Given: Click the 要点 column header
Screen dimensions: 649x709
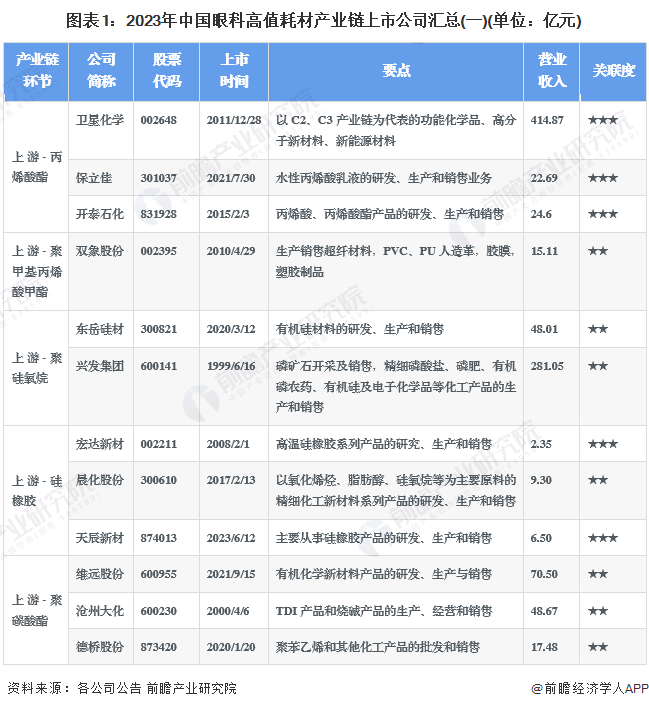Looking at the screenshot, I should click(x=396, y=71).
